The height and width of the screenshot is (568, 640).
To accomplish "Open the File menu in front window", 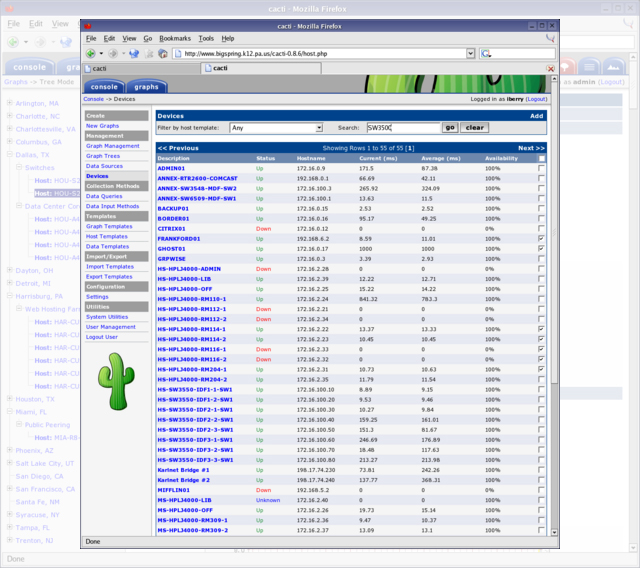I will (91, 38).
